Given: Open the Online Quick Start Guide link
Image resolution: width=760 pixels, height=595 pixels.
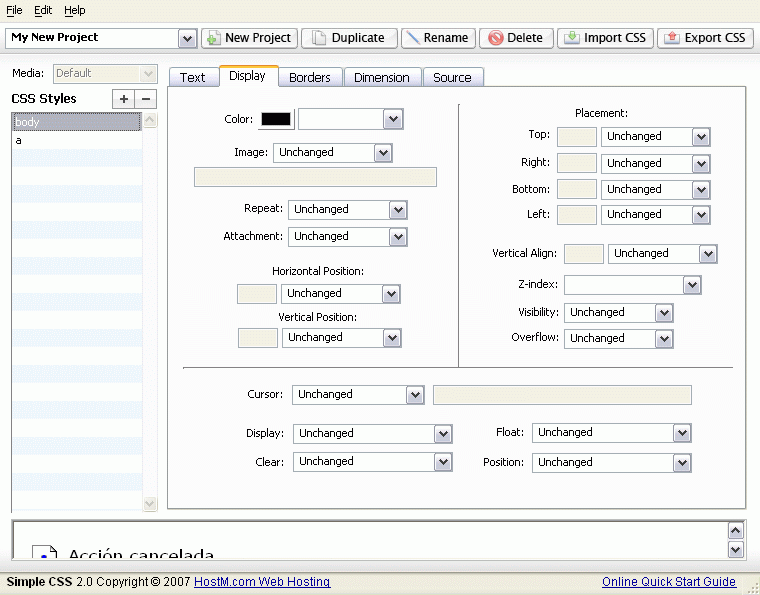Looking at the screenshot, I should point(668,582).
